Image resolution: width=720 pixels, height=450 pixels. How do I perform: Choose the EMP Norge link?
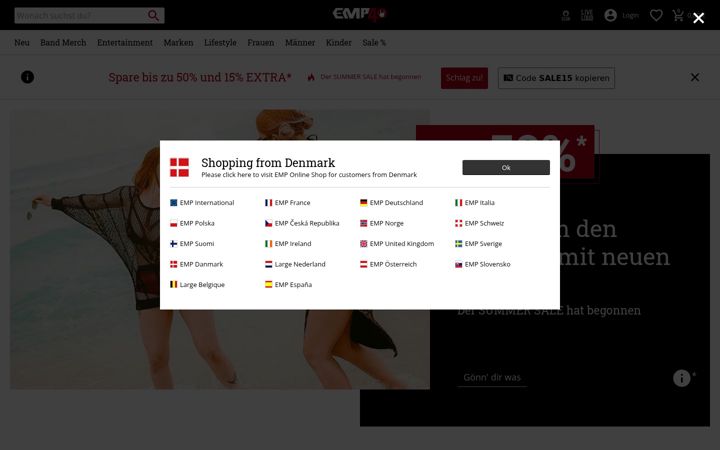[x=382, y=223]
